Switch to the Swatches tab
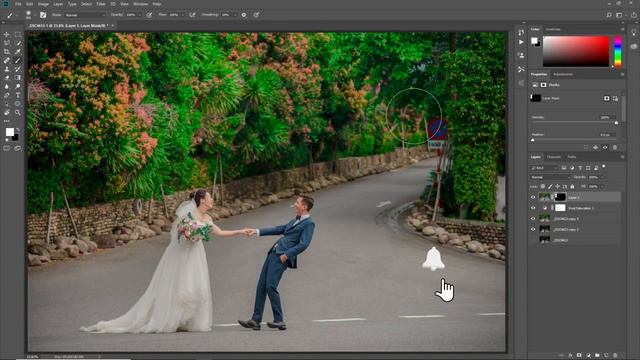 (x=553, y=29)
